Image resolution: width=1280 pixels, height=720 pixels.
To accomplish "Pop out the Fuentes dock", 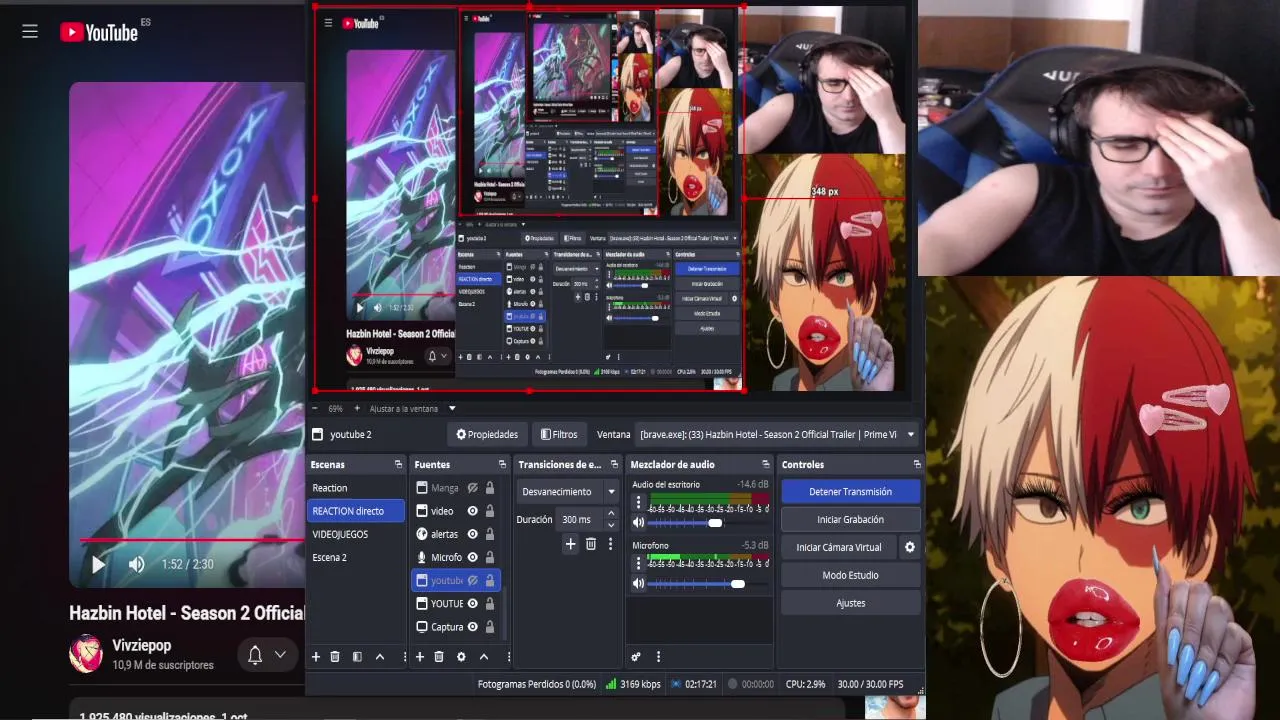I will coord(502,464).
